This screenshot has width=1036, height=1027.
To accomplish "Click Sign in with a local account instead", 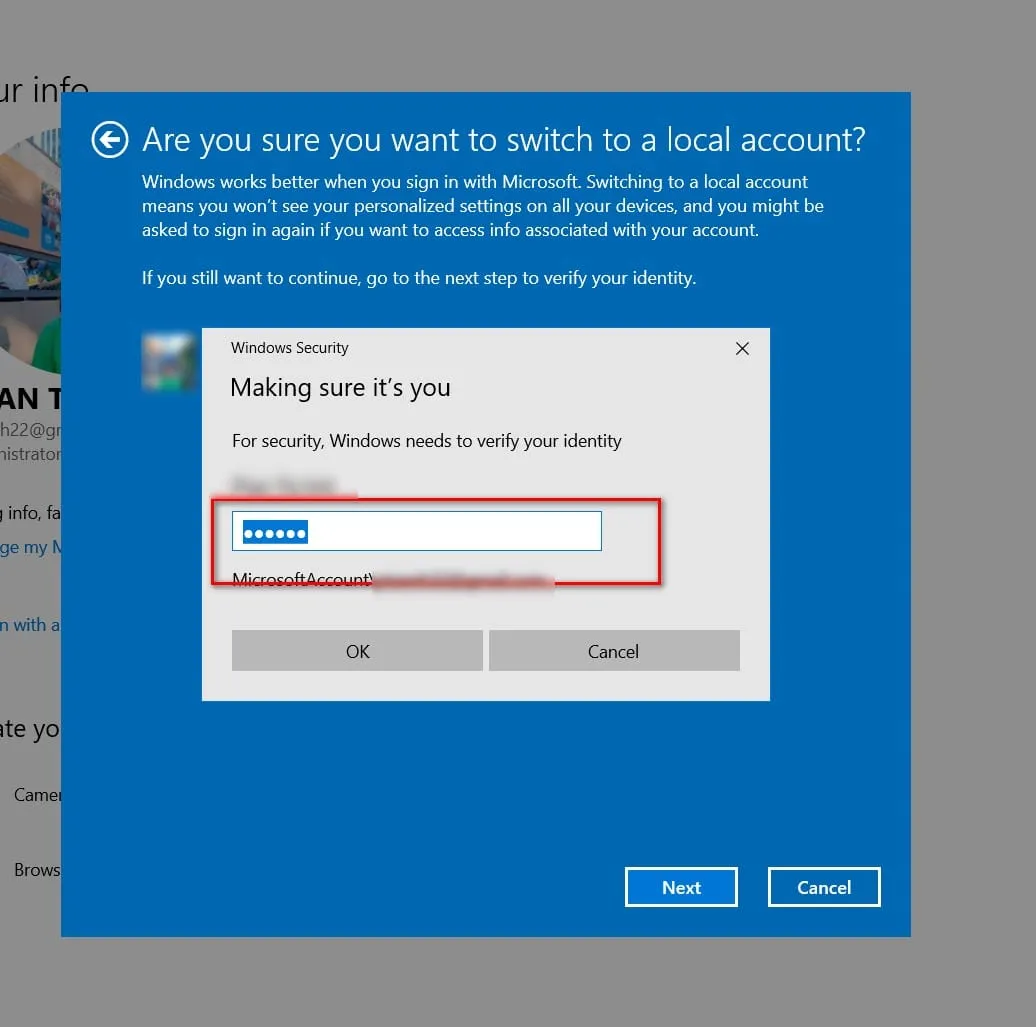I will [30, 624].
